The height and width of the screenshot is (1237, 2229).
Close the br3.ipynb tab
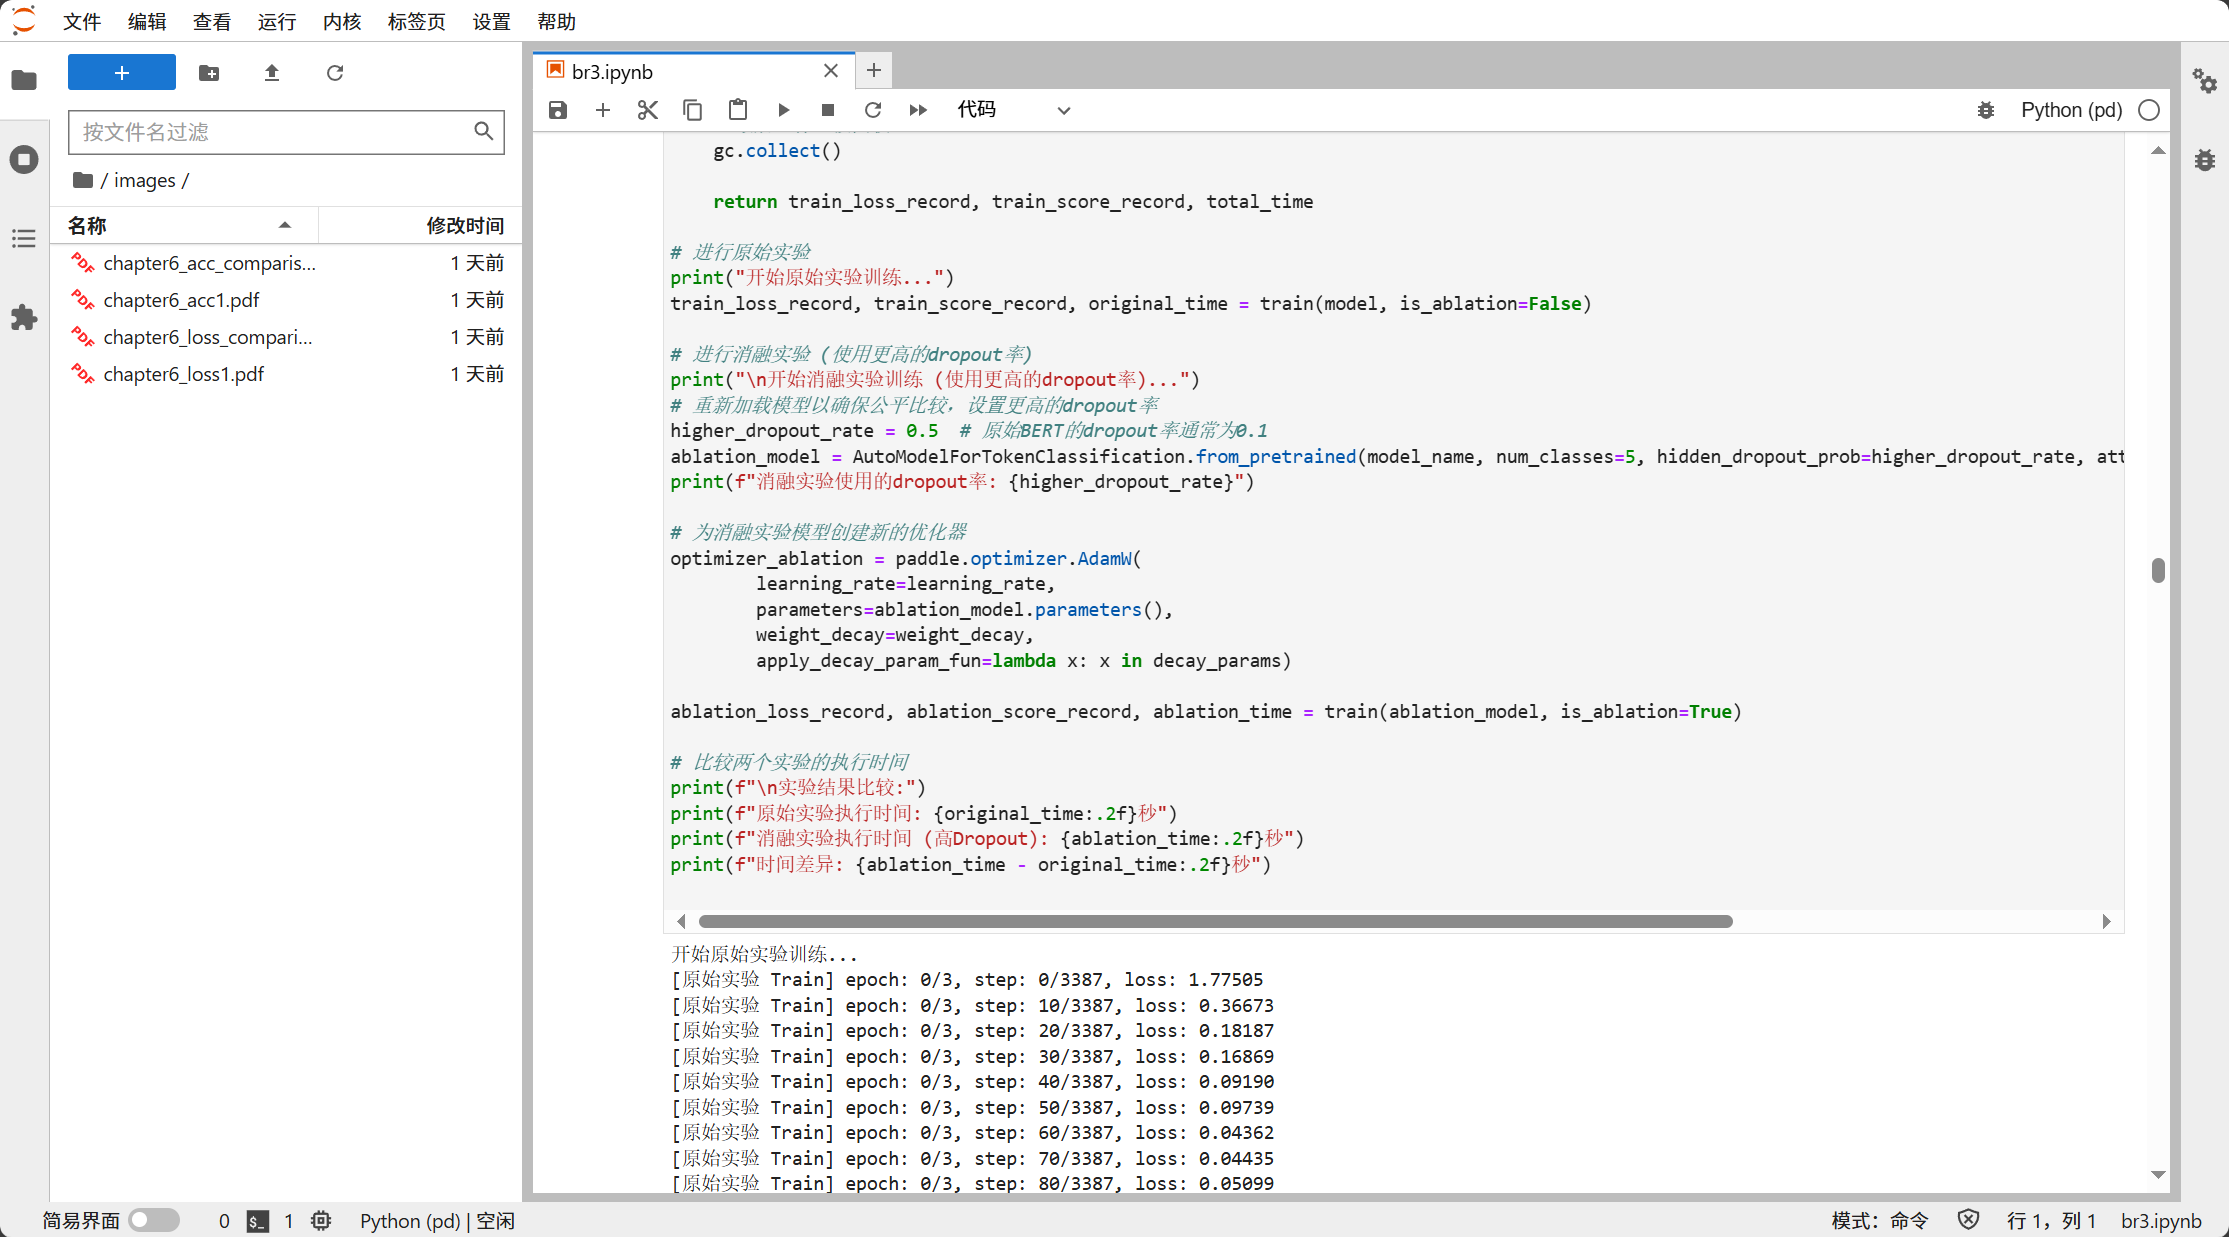point(831,71)
